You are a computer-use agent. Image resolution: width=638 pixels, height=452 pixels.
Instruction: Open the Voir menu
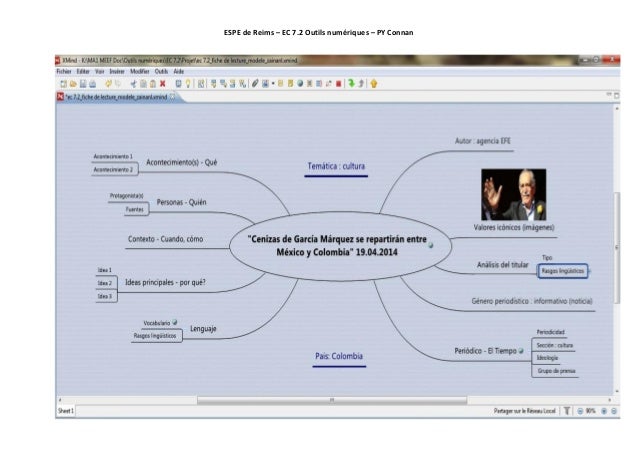pyautogui.click(x=100, y=71)
